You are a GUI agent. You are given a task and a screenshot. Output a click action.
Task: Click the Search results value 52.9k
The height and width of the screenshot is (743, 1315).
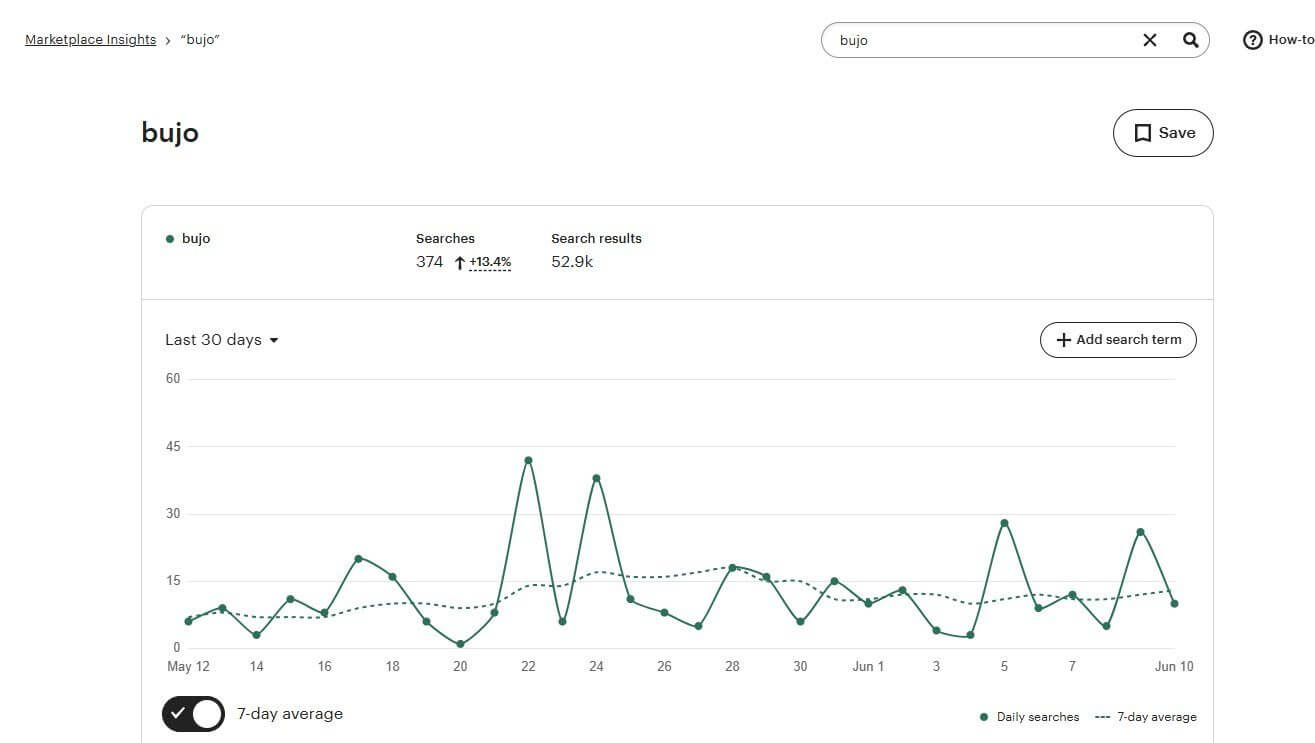[572, 262]
